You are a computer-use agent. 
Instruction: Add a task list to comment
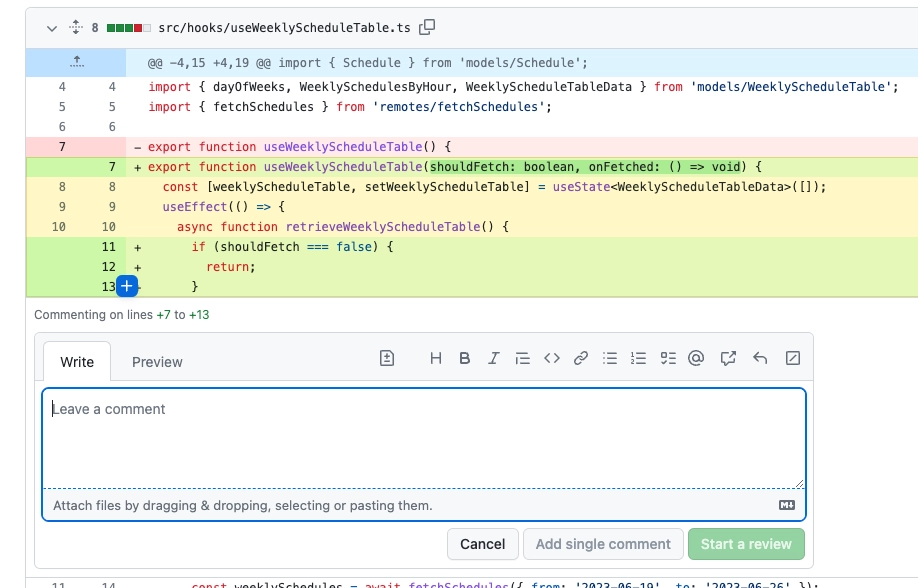668,359
